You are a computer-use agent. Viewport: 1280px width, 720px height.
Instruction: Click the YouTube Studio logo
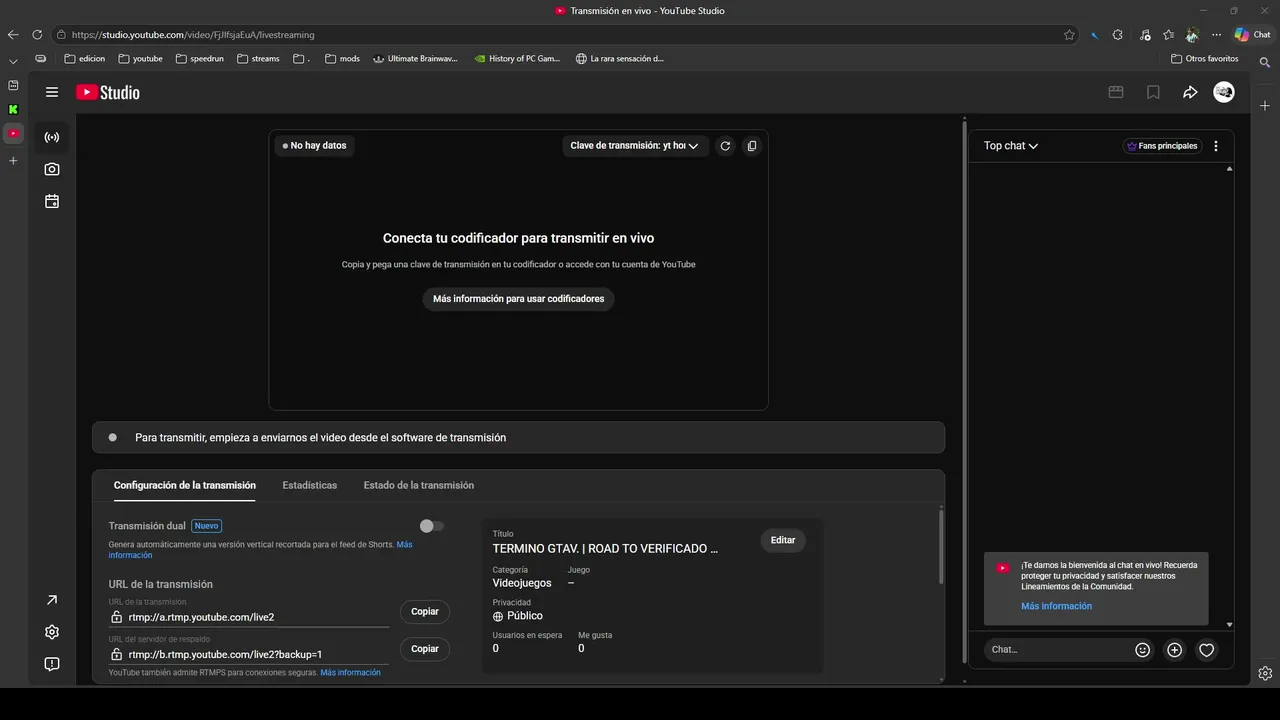pyautogui.click(x=108, y=92)
